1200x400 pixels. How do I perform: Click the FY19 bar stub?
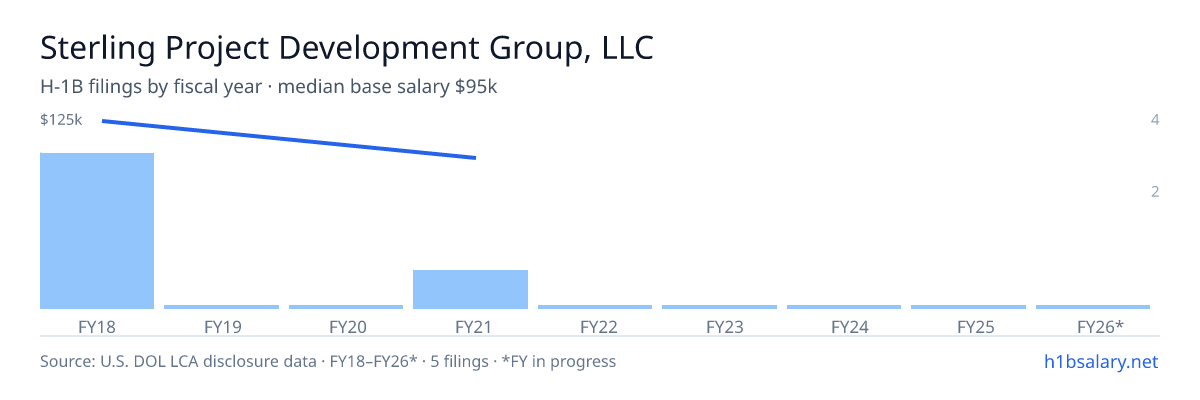click(x=221, y=307)
